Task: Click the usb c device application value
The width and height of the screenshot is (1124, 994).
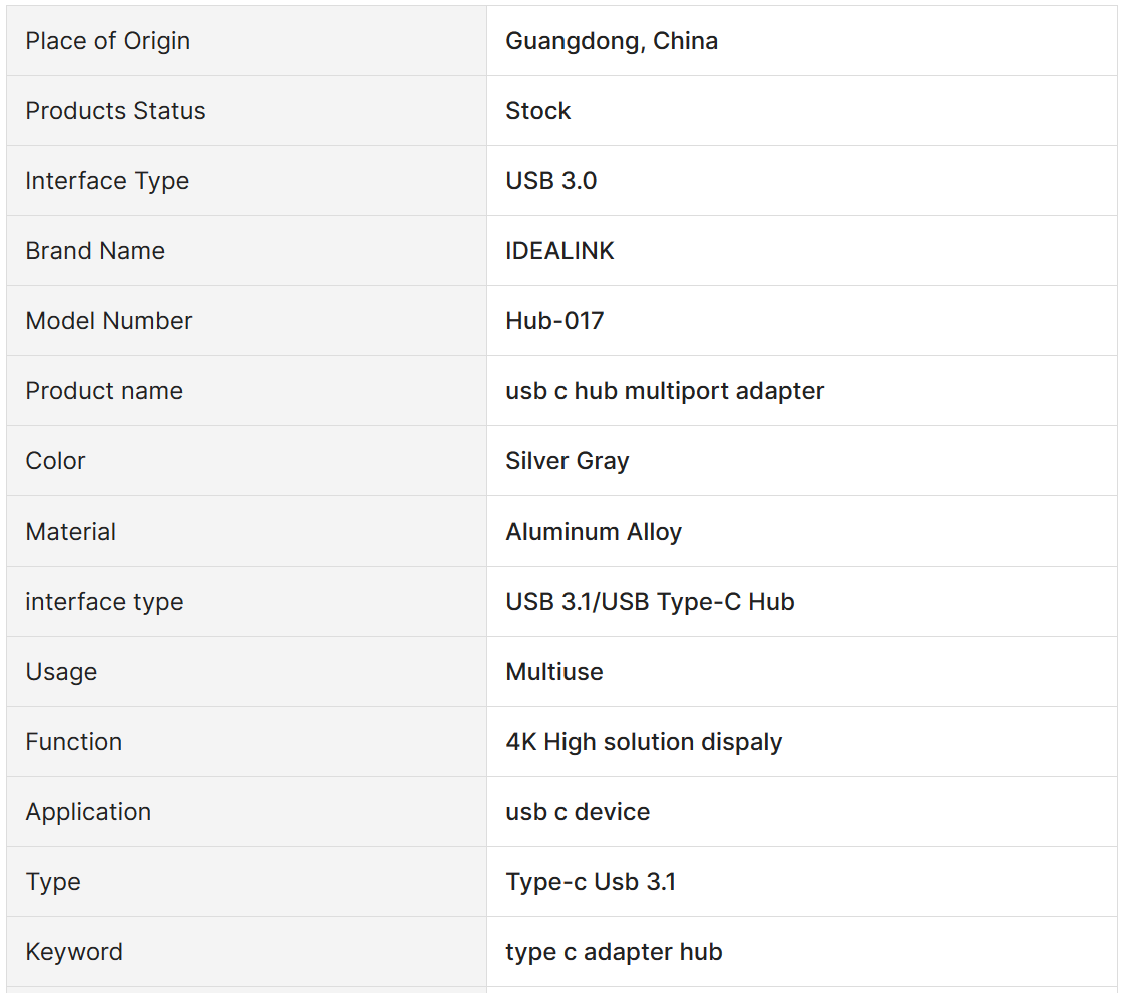Action: [x=577, y=812]
